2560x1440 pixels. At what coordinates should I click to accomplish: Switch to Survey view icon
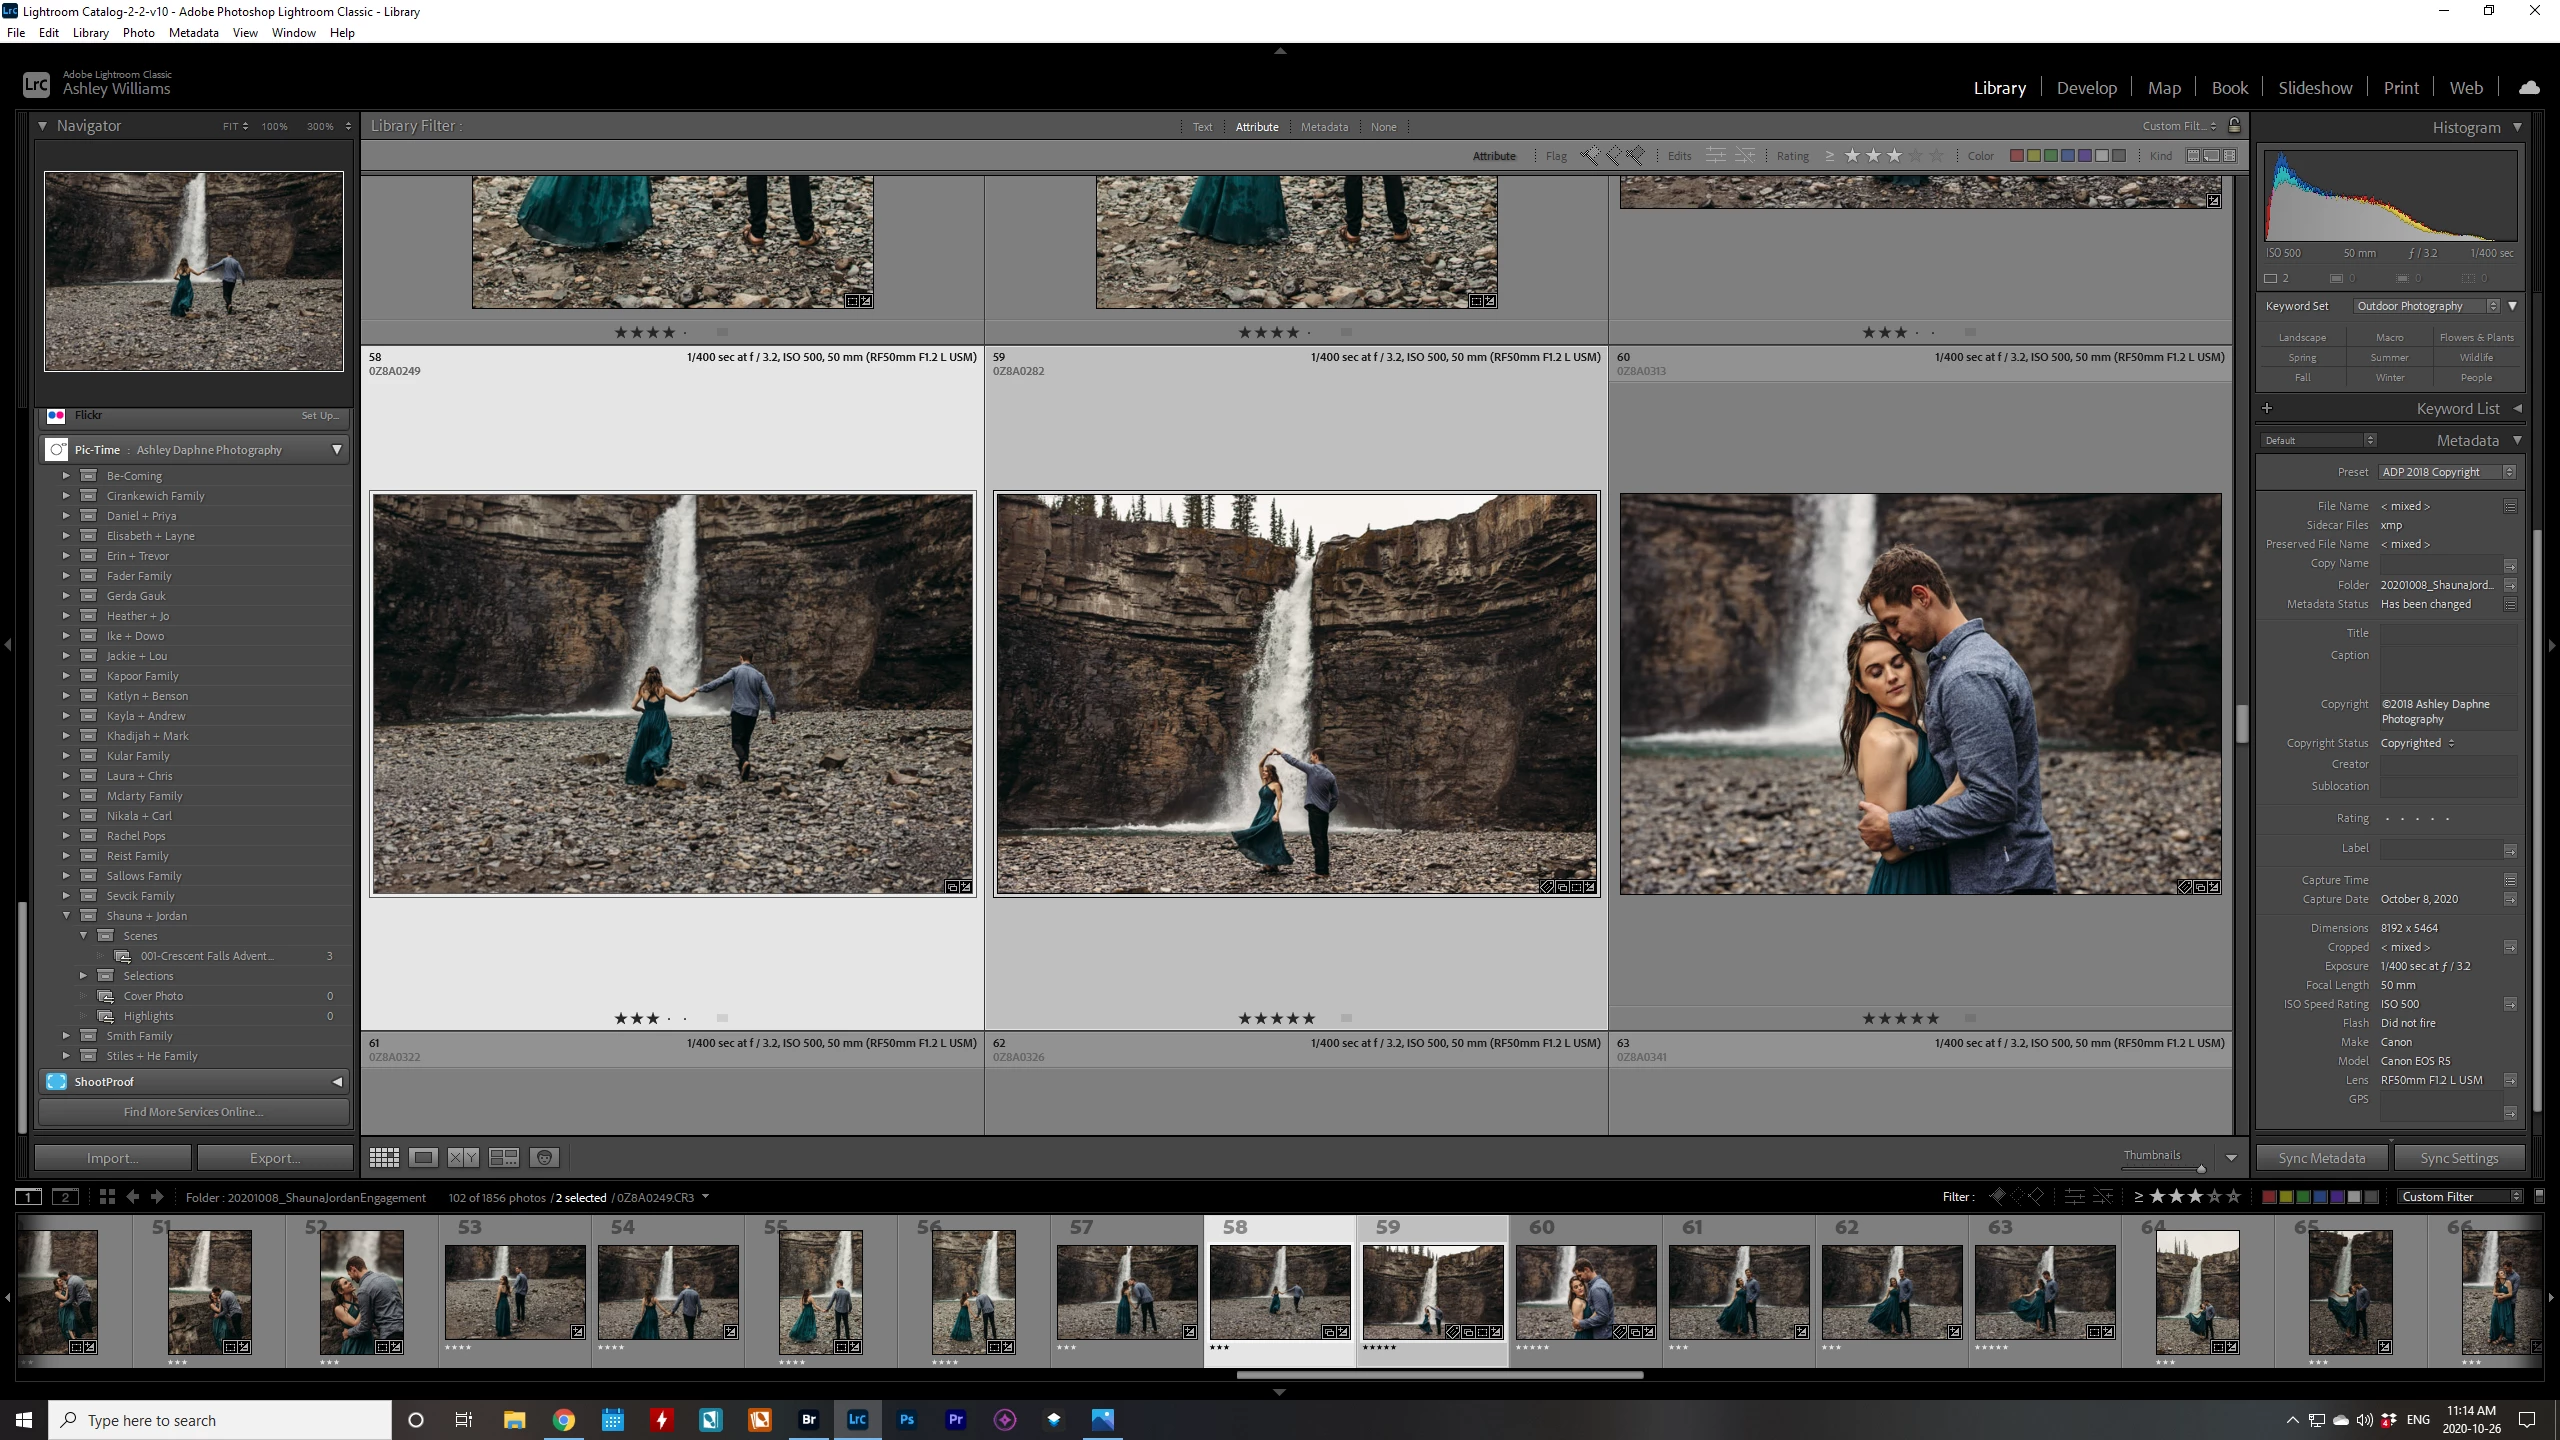503,1157
